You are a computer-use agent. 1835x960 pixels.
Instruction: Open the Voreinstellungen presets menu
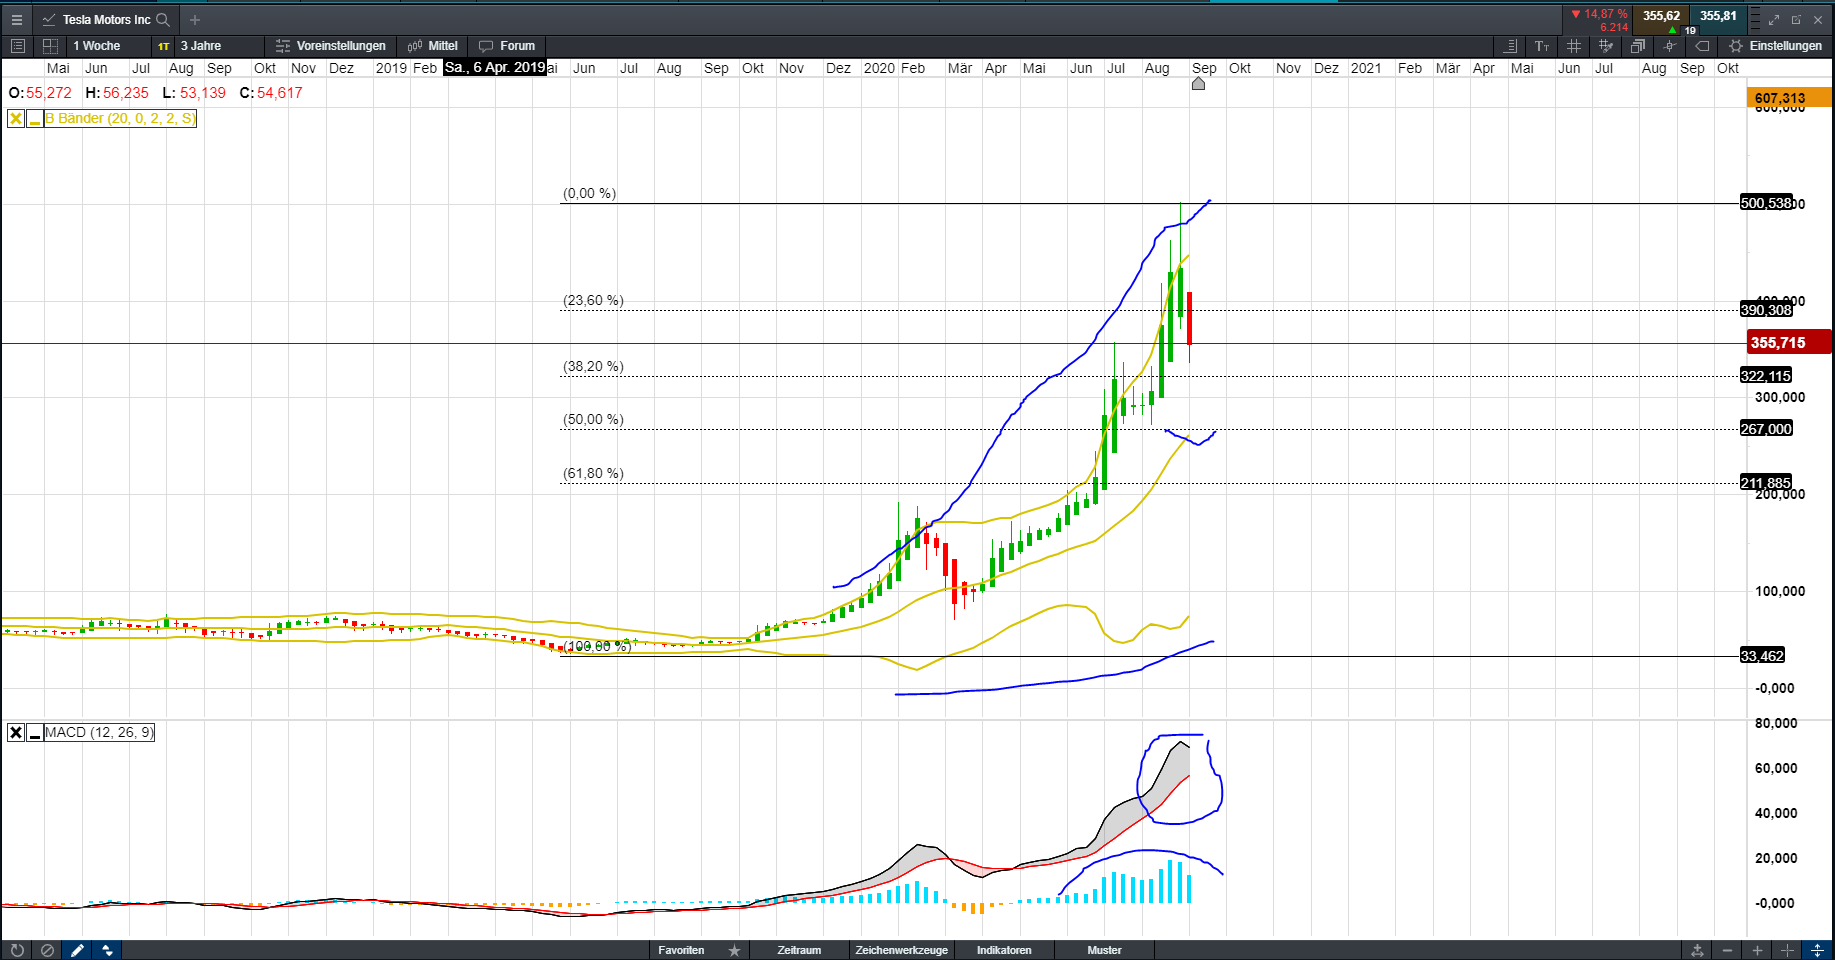point(331,46)
